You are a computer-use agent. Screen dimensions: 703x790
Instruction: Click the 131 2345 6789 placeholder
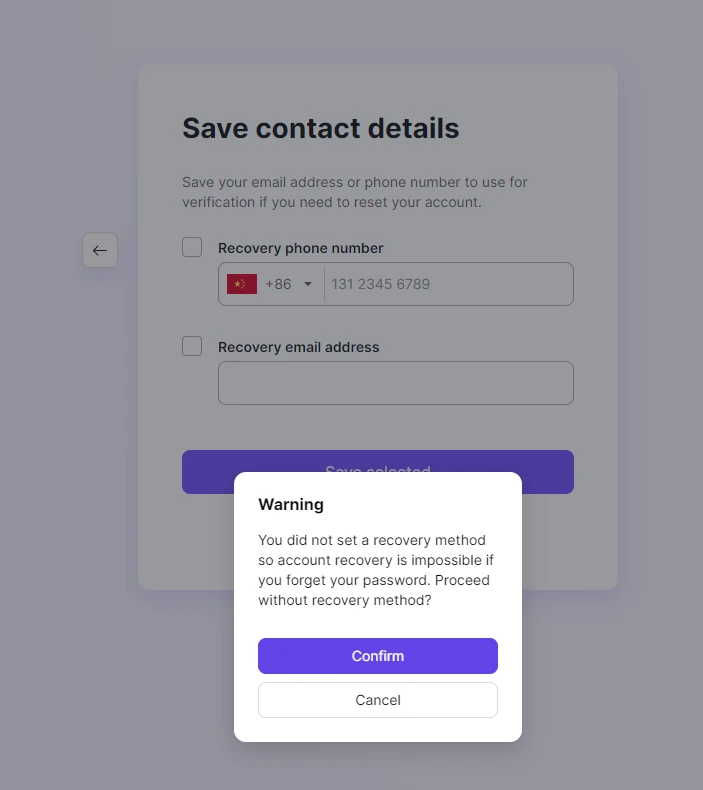pyautogui.click(x=380, y=284)
